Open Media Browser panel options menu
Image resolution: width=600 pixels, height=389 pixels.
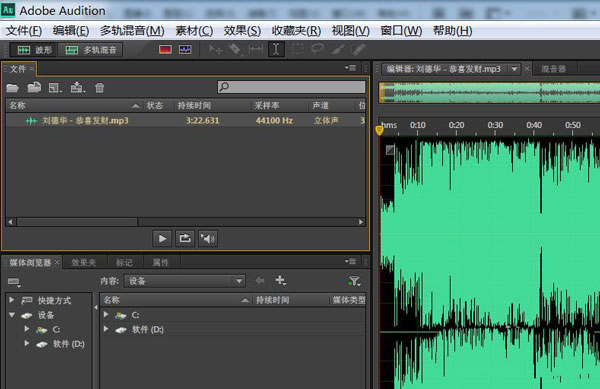[350, 262]
